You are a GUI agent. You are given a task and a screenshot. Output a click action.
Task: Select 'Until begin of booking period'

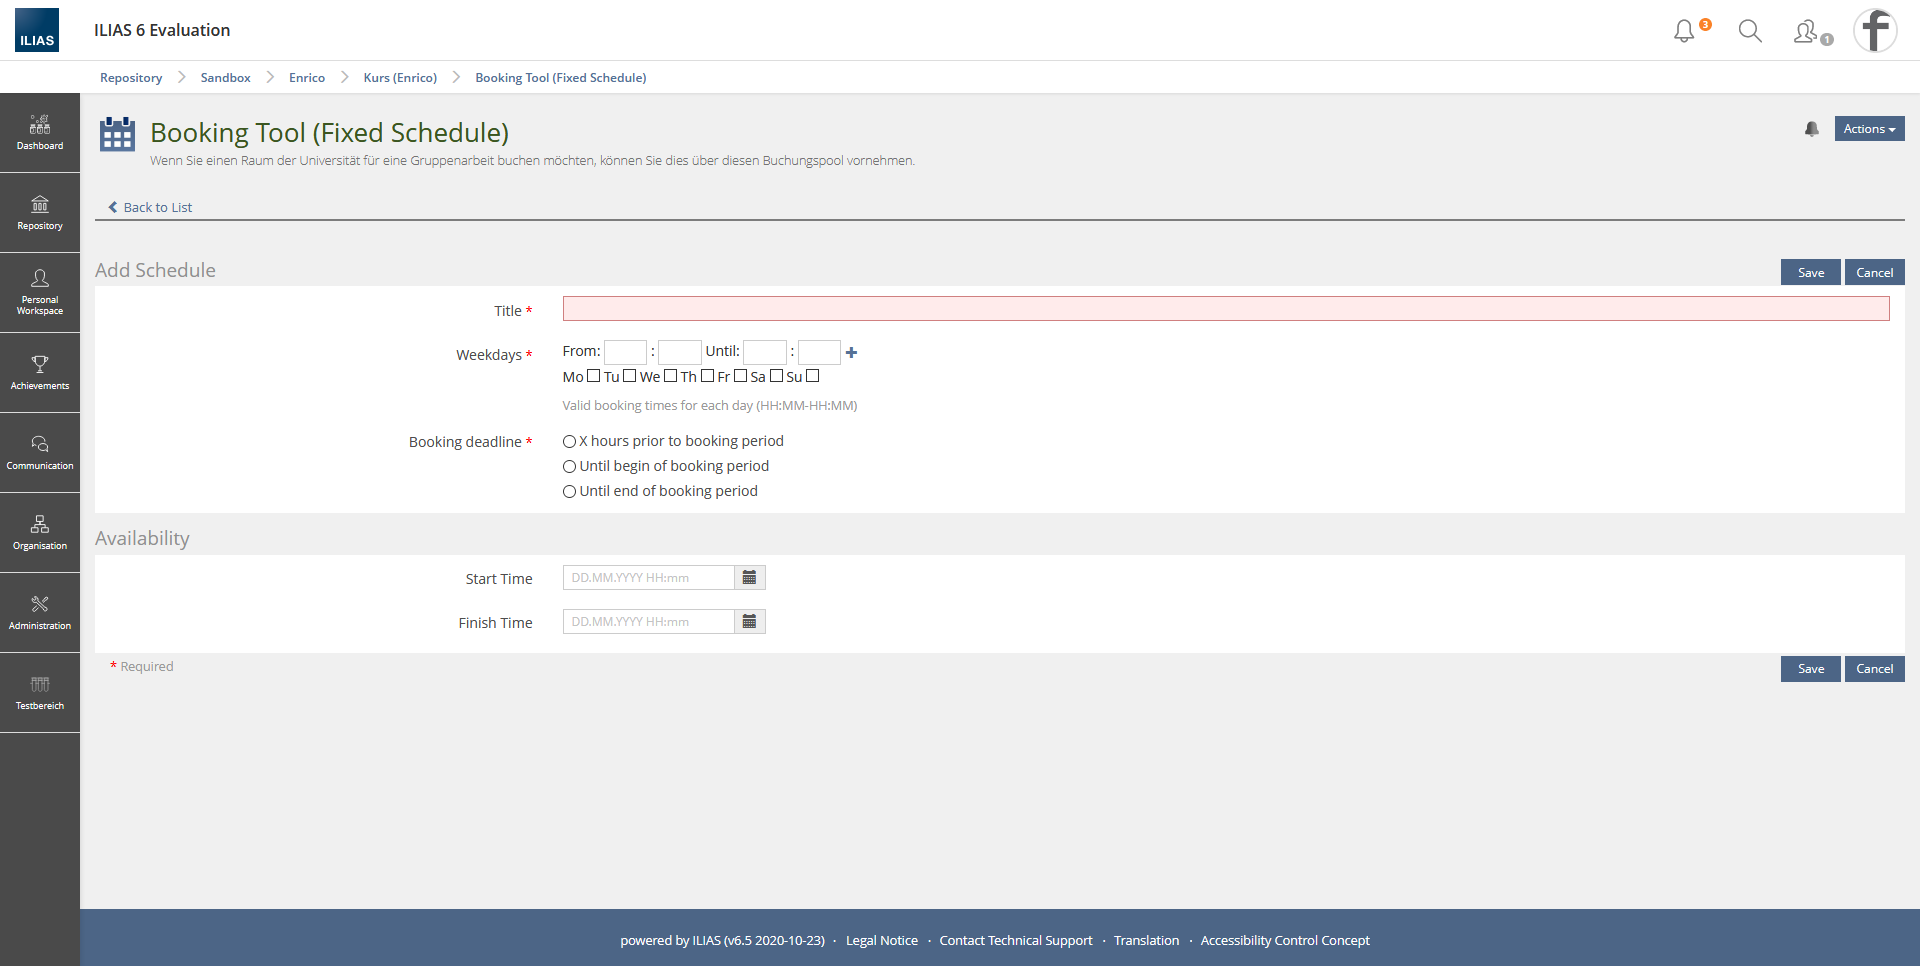570,466
